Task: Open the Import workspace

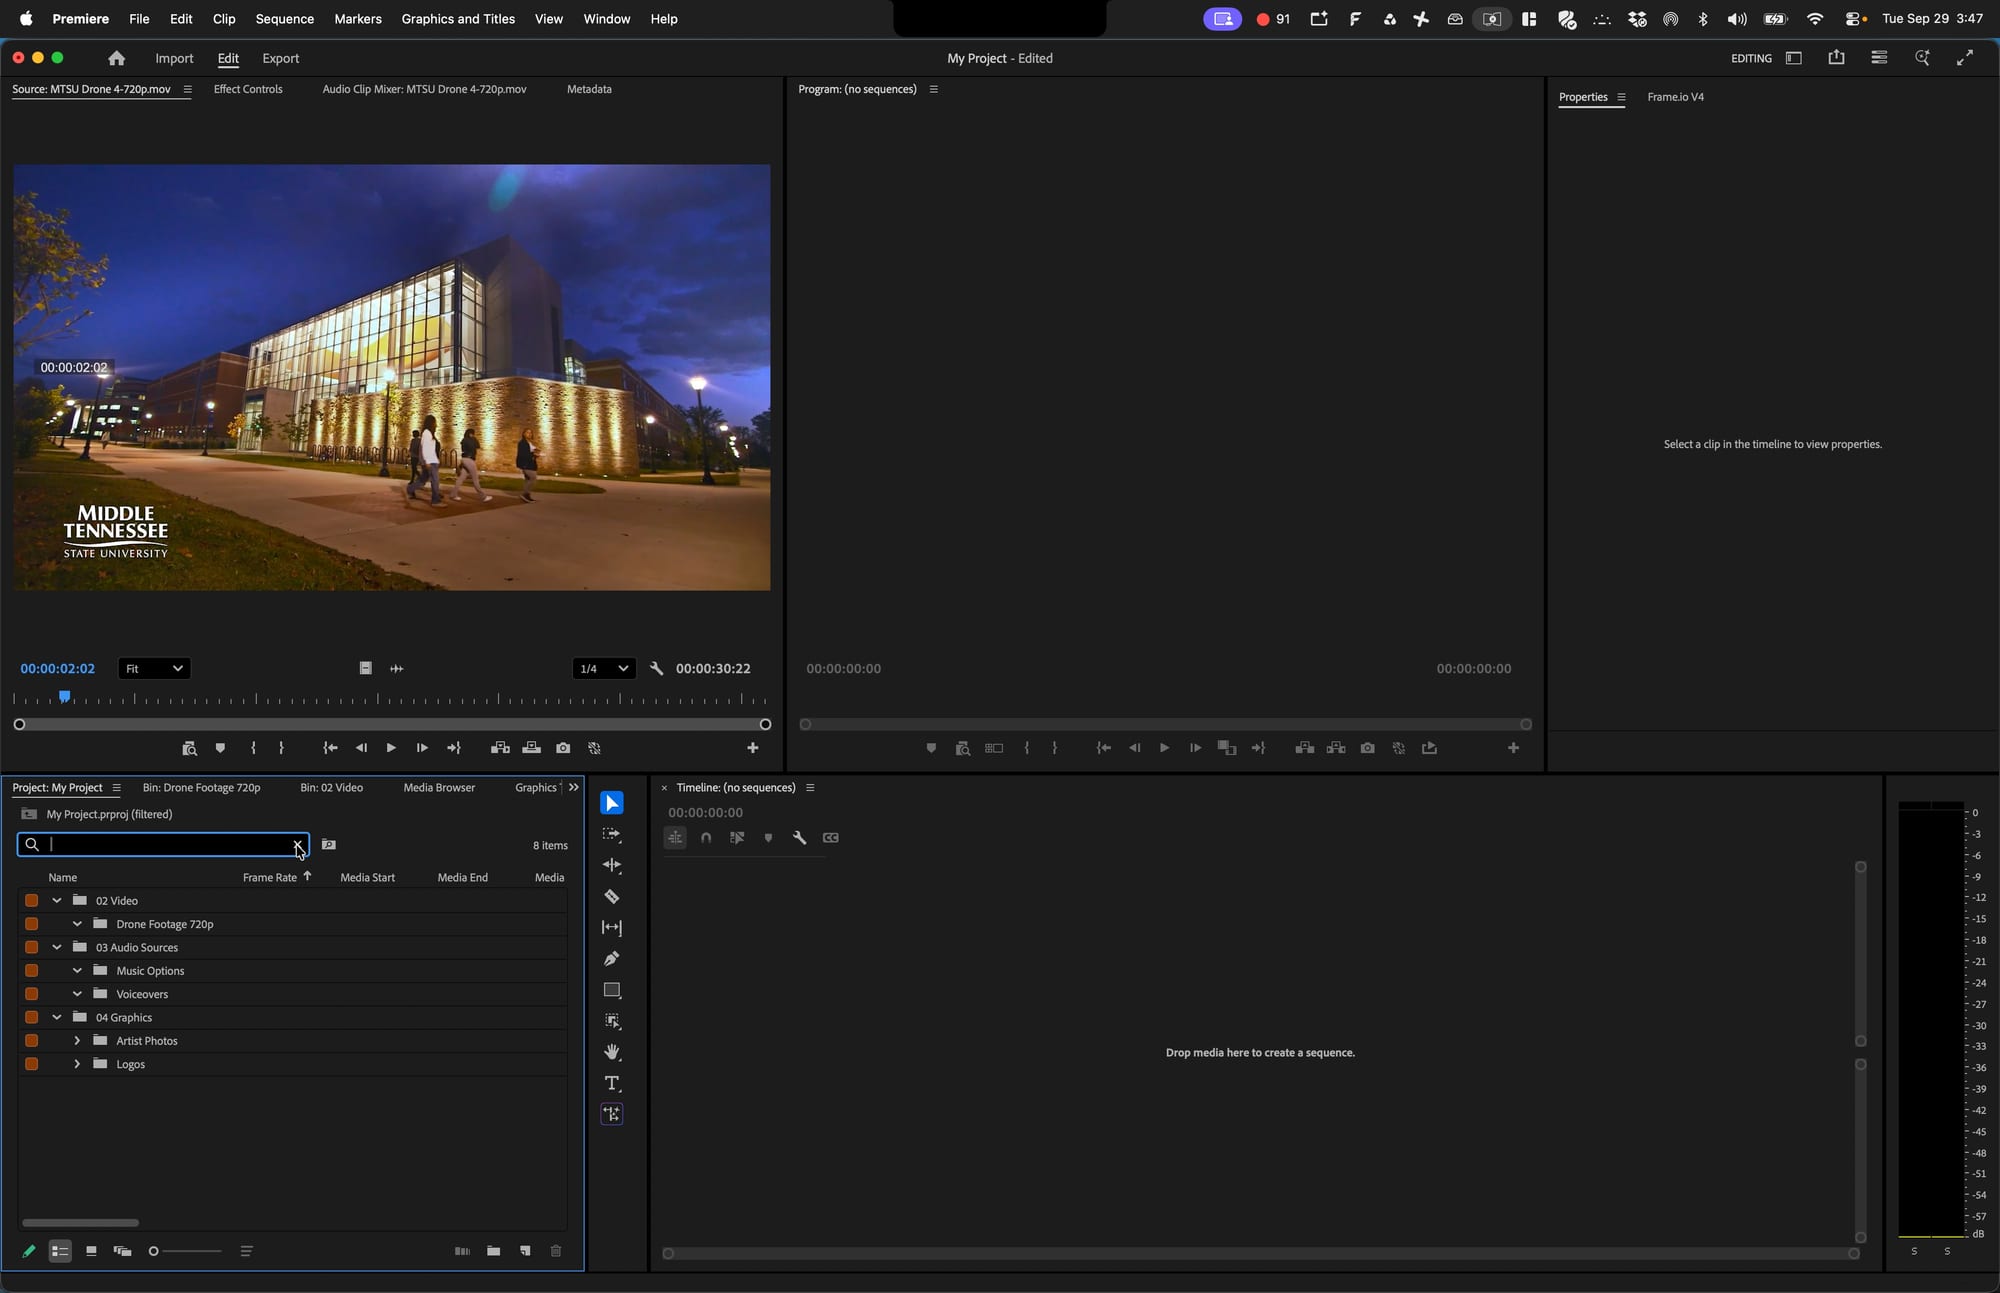Action: 174,58
